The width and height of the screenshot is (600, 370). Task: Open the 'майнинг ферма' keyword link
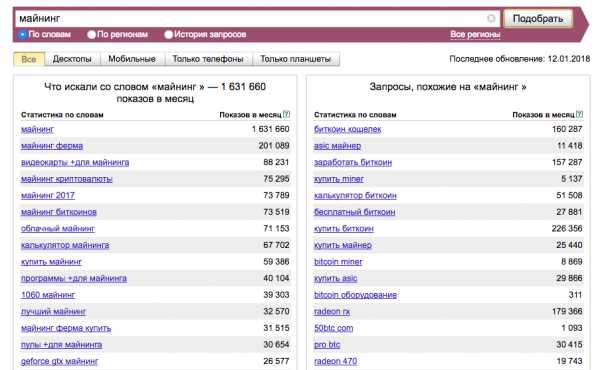pos(52,146)
